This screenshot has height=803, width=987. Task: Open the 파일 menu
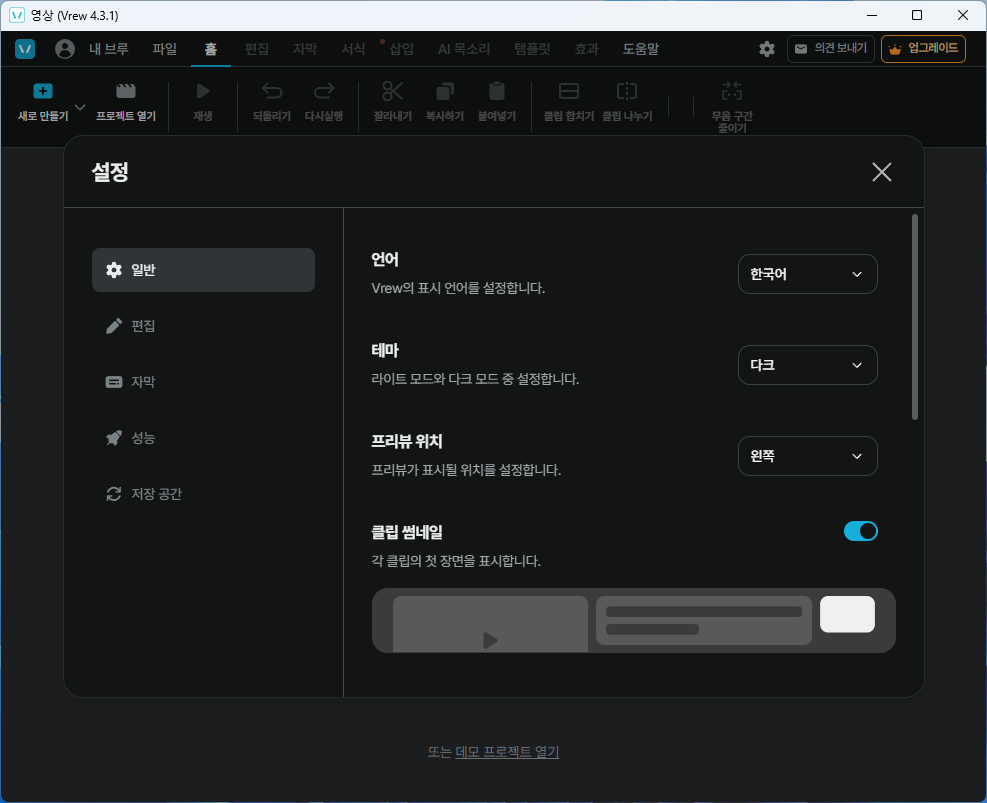(x=165, y=48)
